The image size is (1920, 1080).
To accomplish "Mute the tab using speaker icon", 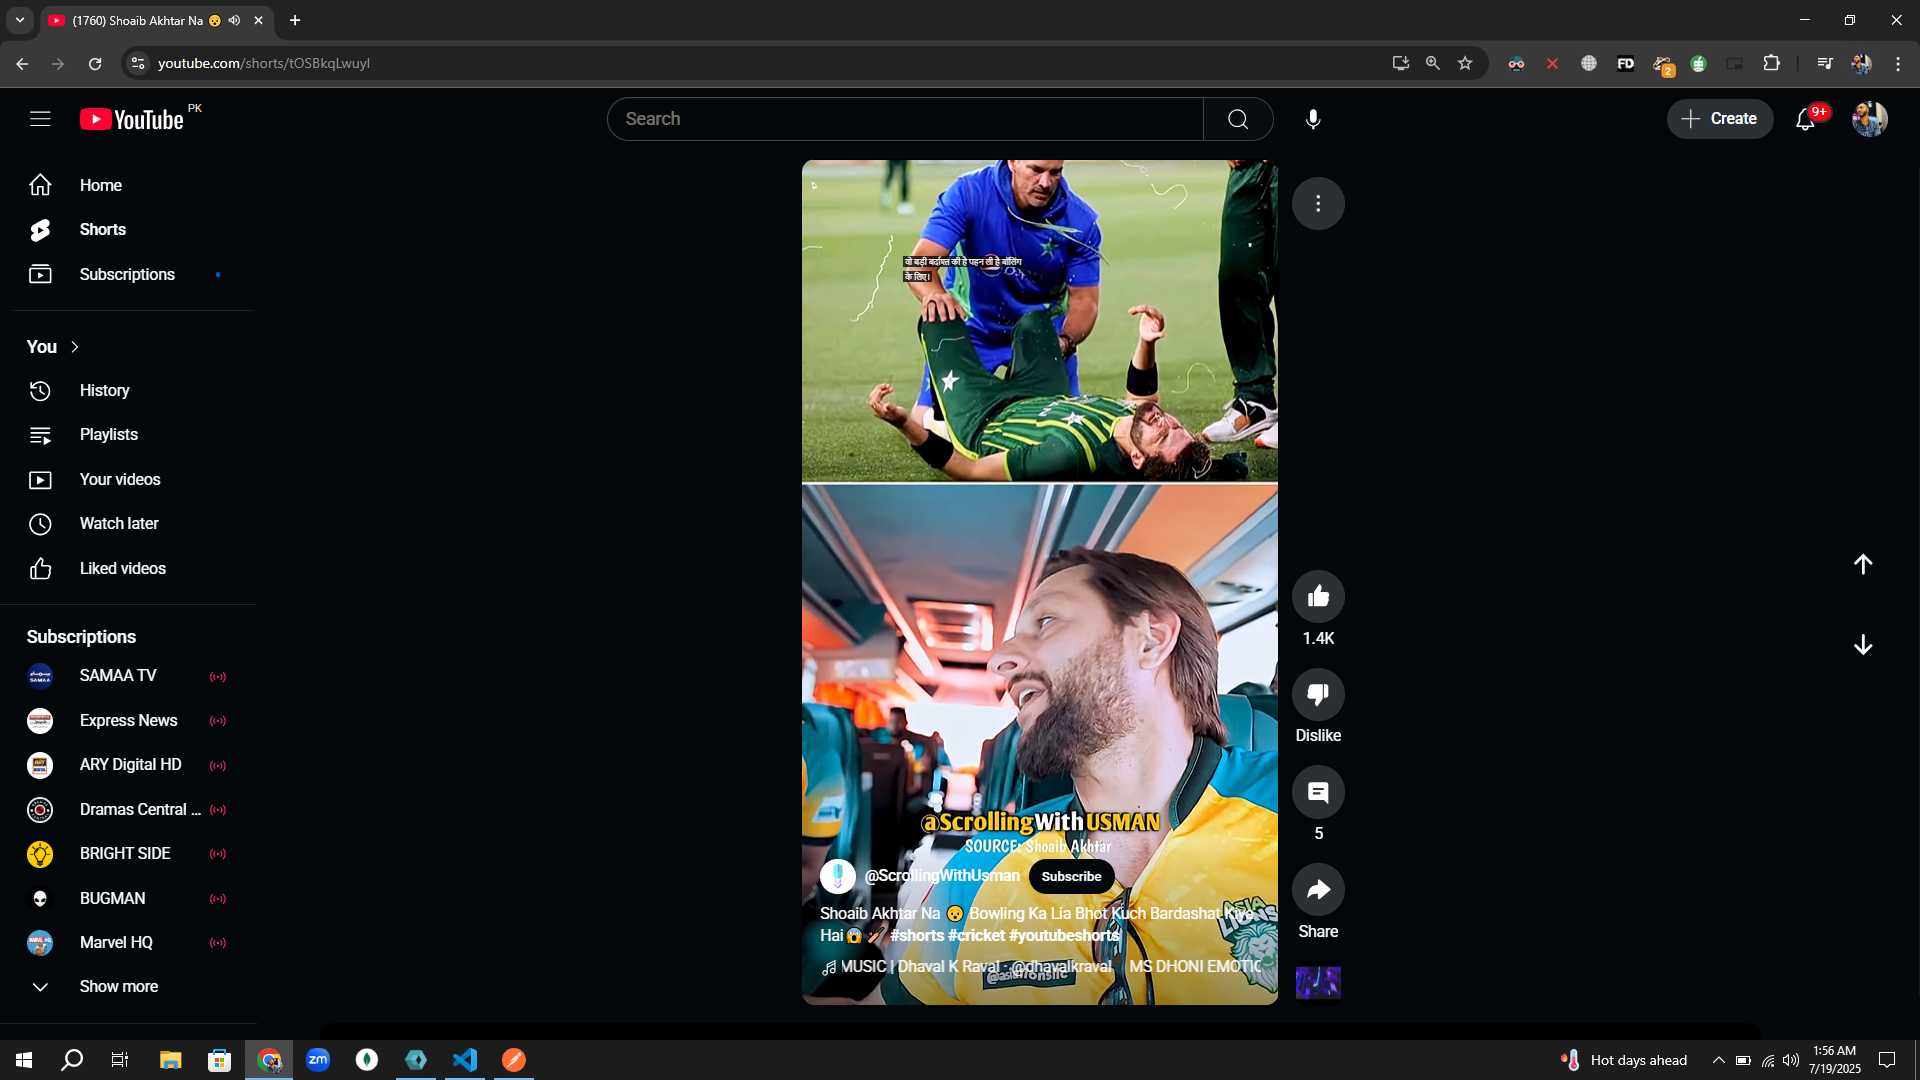I will [x=234, y=20].
